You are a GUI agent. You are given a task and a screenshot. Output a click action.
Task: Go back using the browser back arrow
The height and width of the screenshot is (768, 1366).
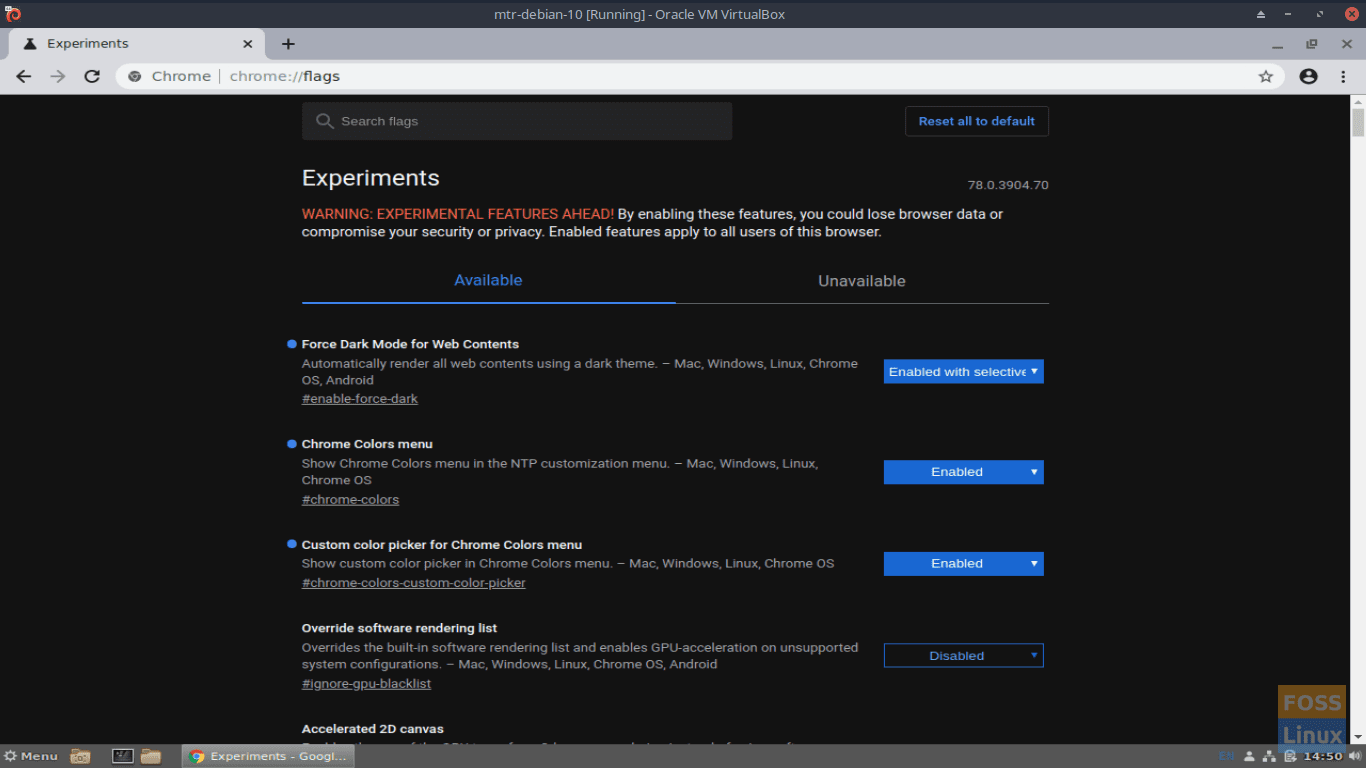point(24,76)
